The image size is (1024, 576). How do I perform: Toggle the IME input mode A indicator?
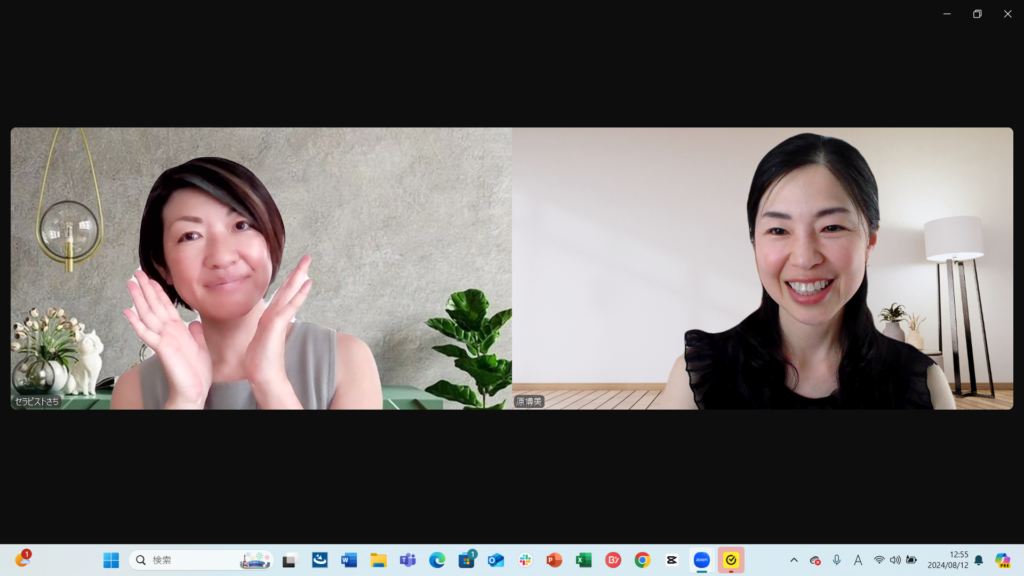click(x=858, y=560)
